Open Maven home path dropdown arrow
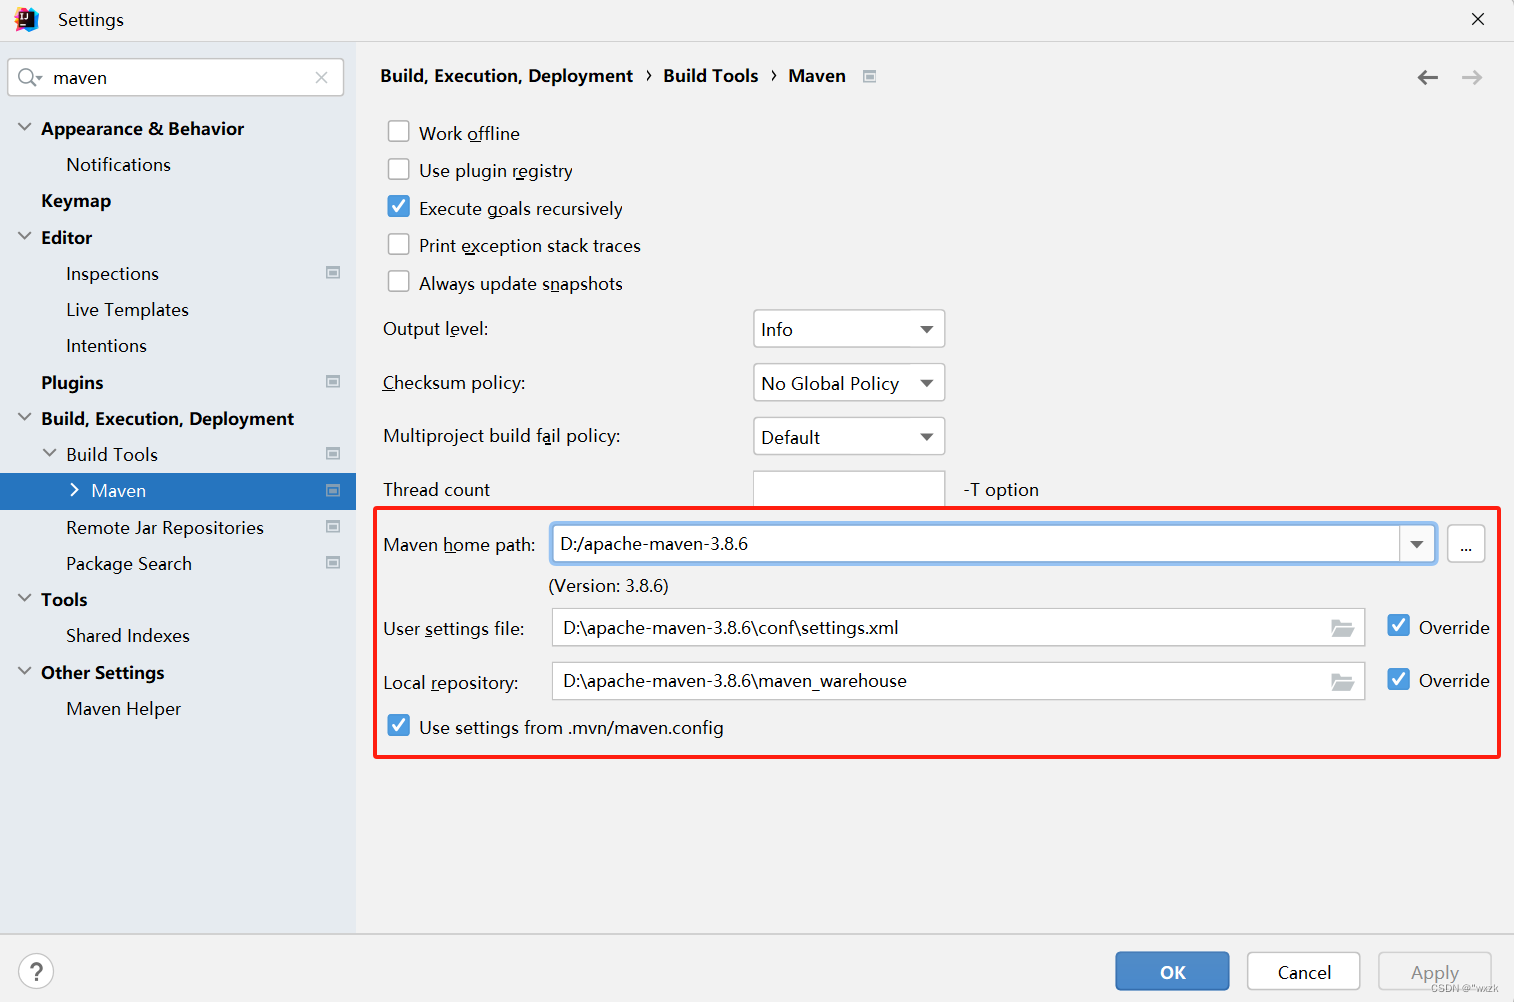1514x1002 pixels. click(x=1417, y=544)
